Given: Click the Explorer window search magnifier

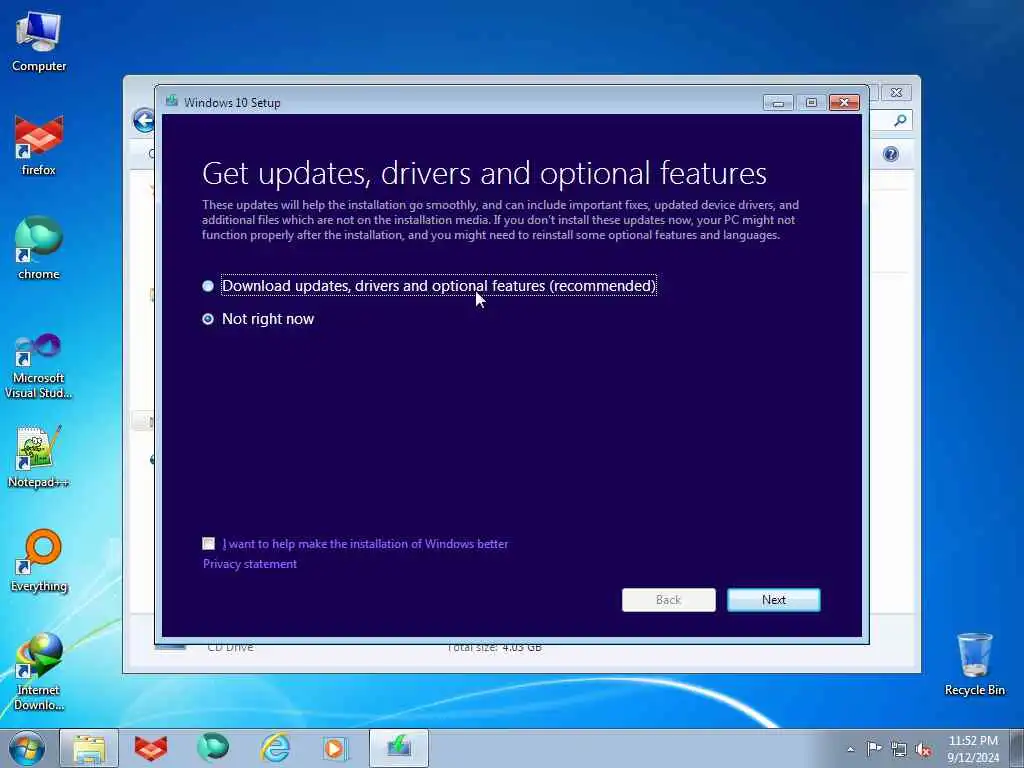Looking at the screenshot, I should pos(900,120).
